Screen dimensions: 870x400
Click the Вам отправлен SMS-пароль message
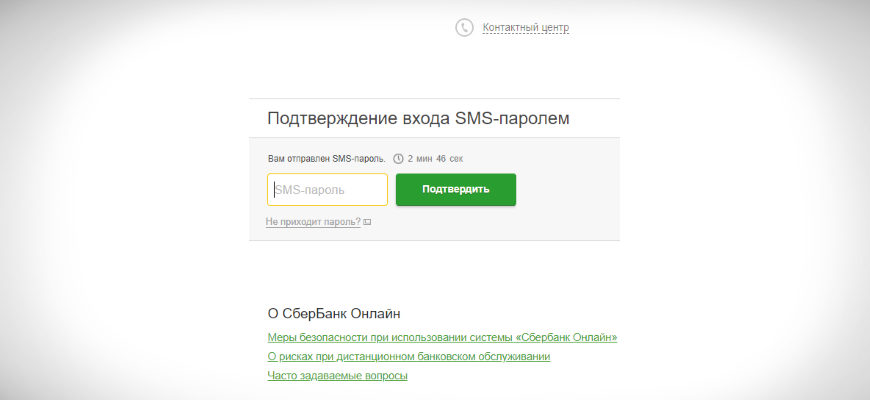(327, 159)
